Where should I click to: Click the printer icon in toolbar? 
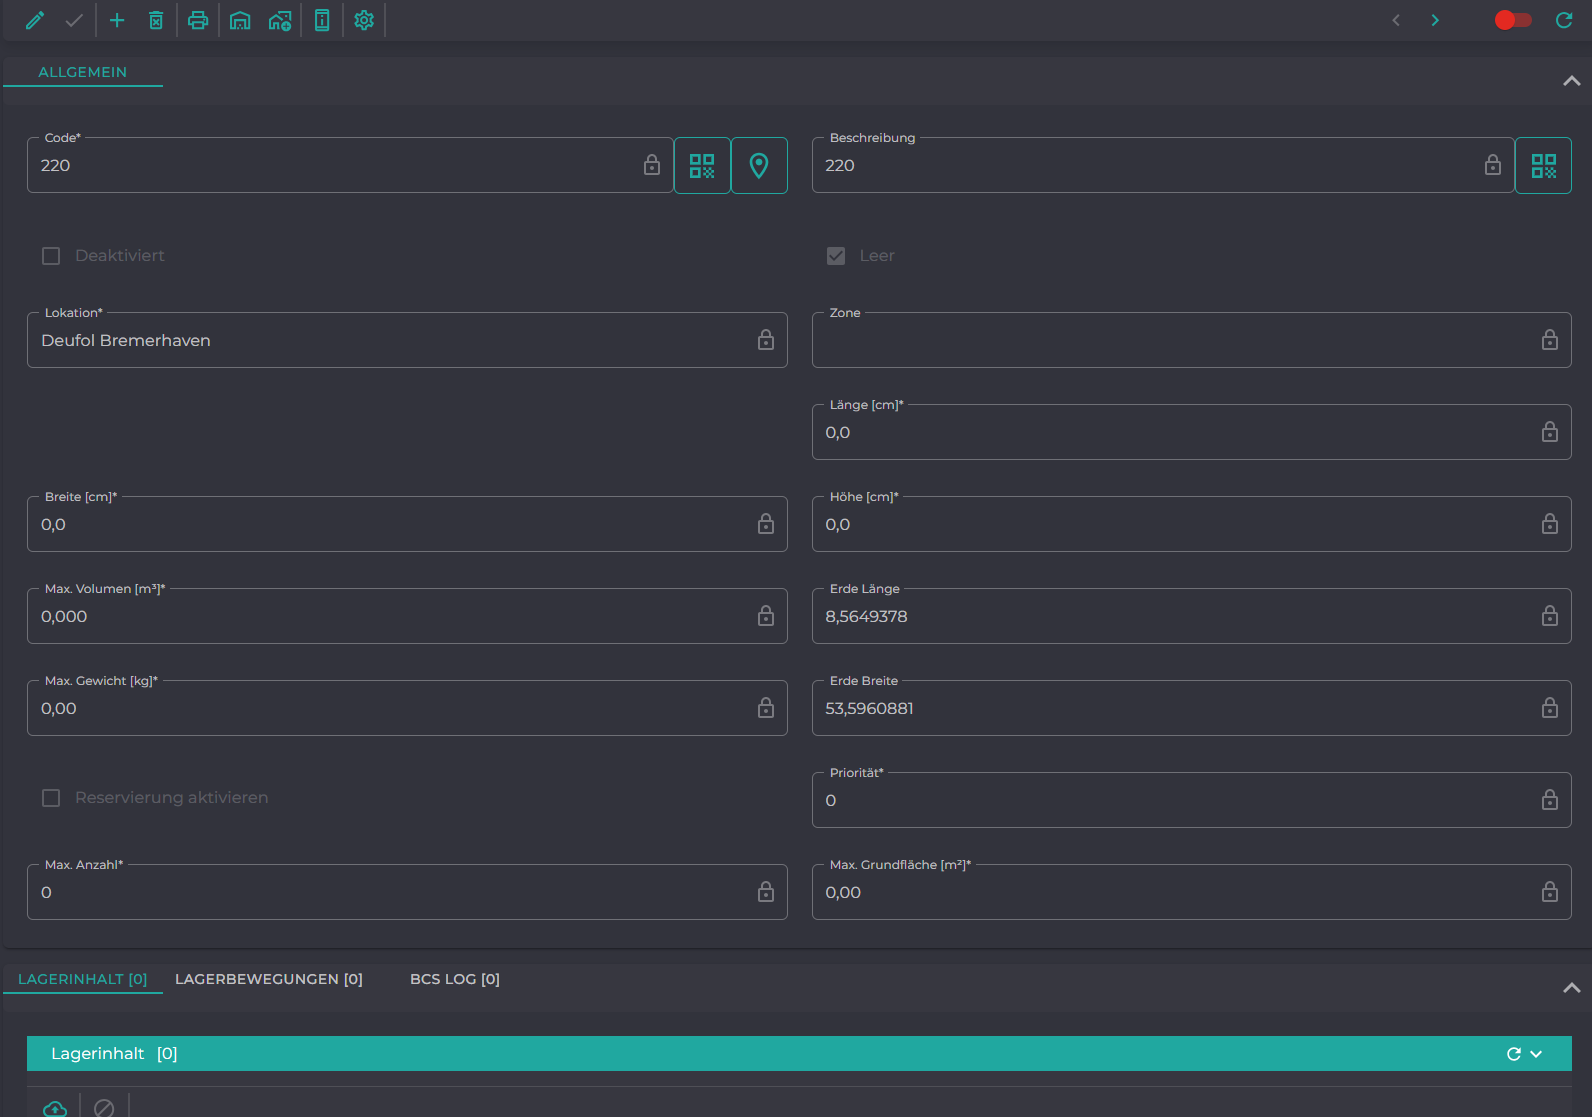[198, 20]
